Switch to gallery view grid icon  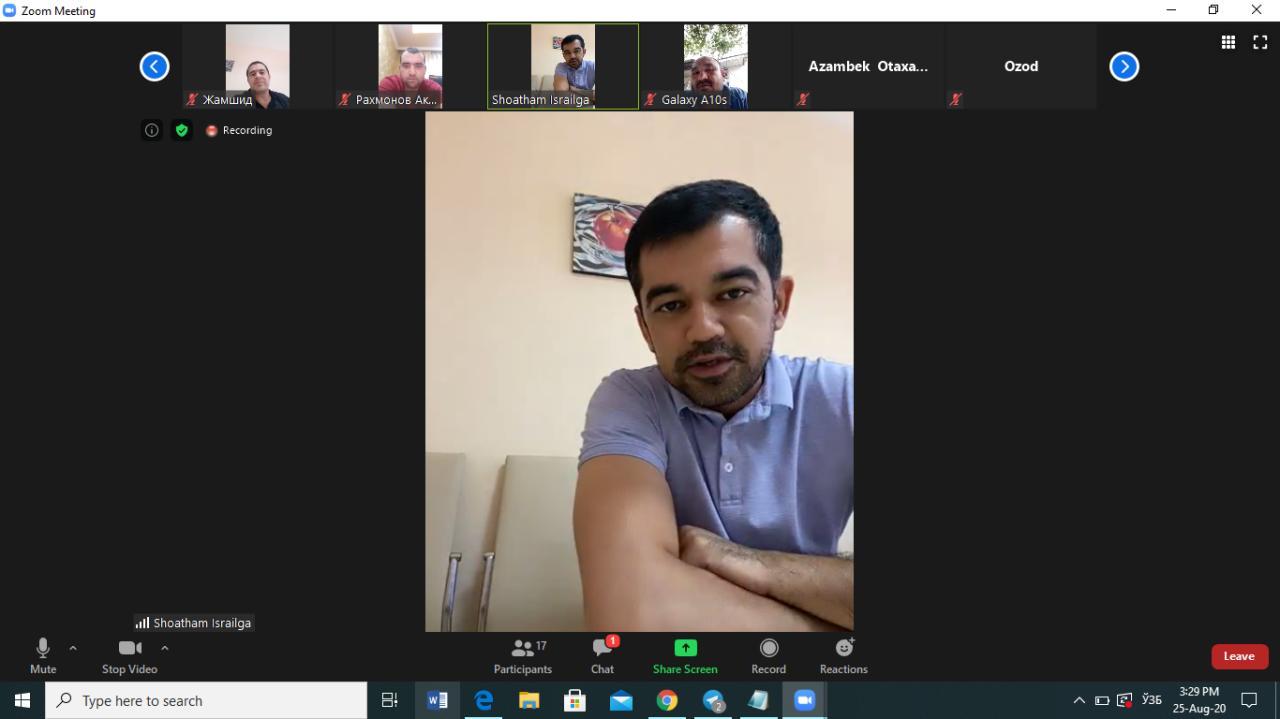click(1228, 42)
